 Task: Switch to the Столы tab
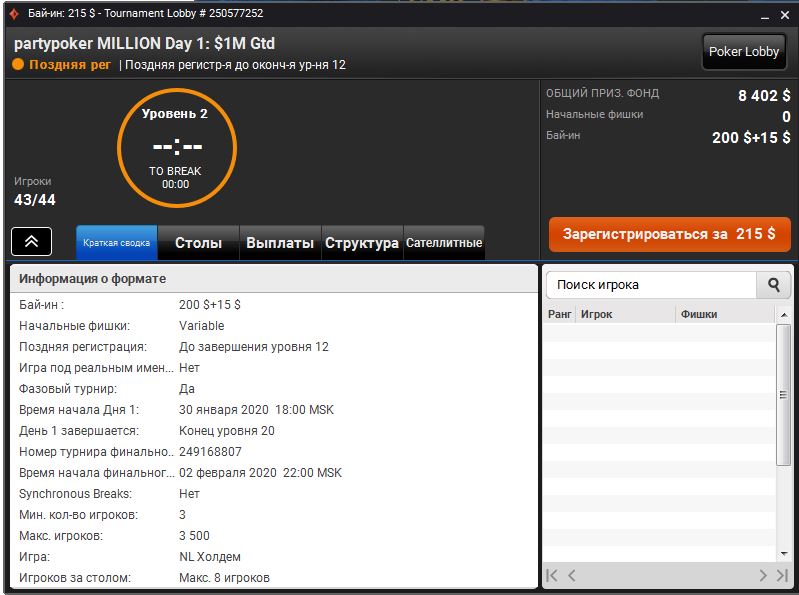[x=198, y=242]
